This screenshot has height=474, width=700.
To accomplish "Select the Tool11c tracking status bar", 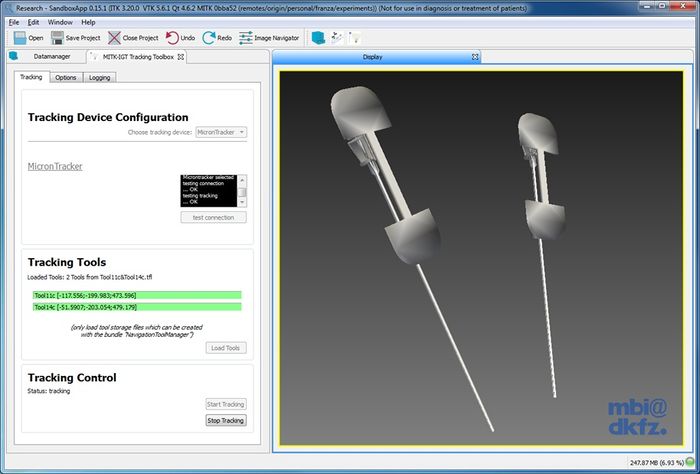I will [137, 295].
